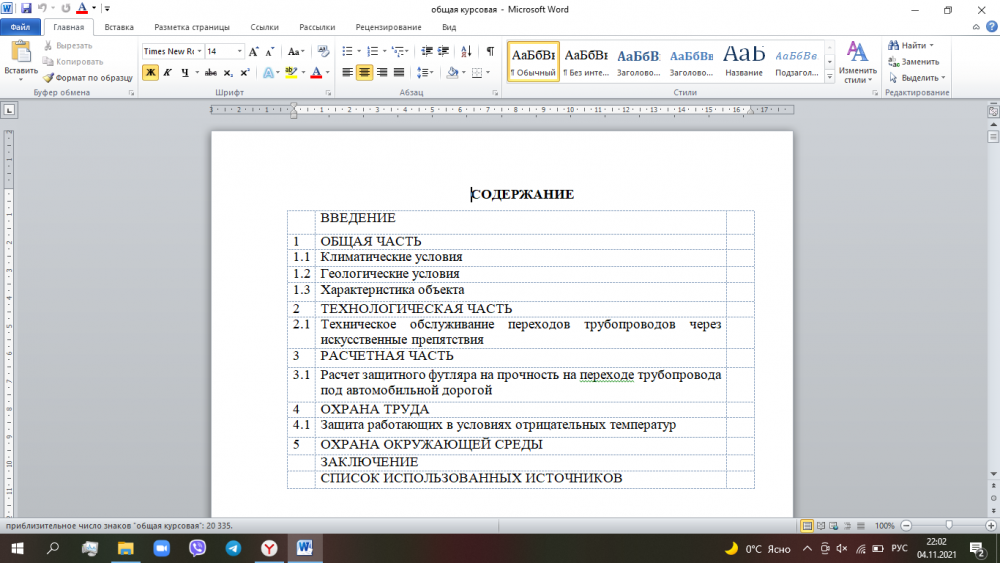This screenshot has width=1000, height=563.
Task: Increase indent icon
Action: [x=443, y=51]
